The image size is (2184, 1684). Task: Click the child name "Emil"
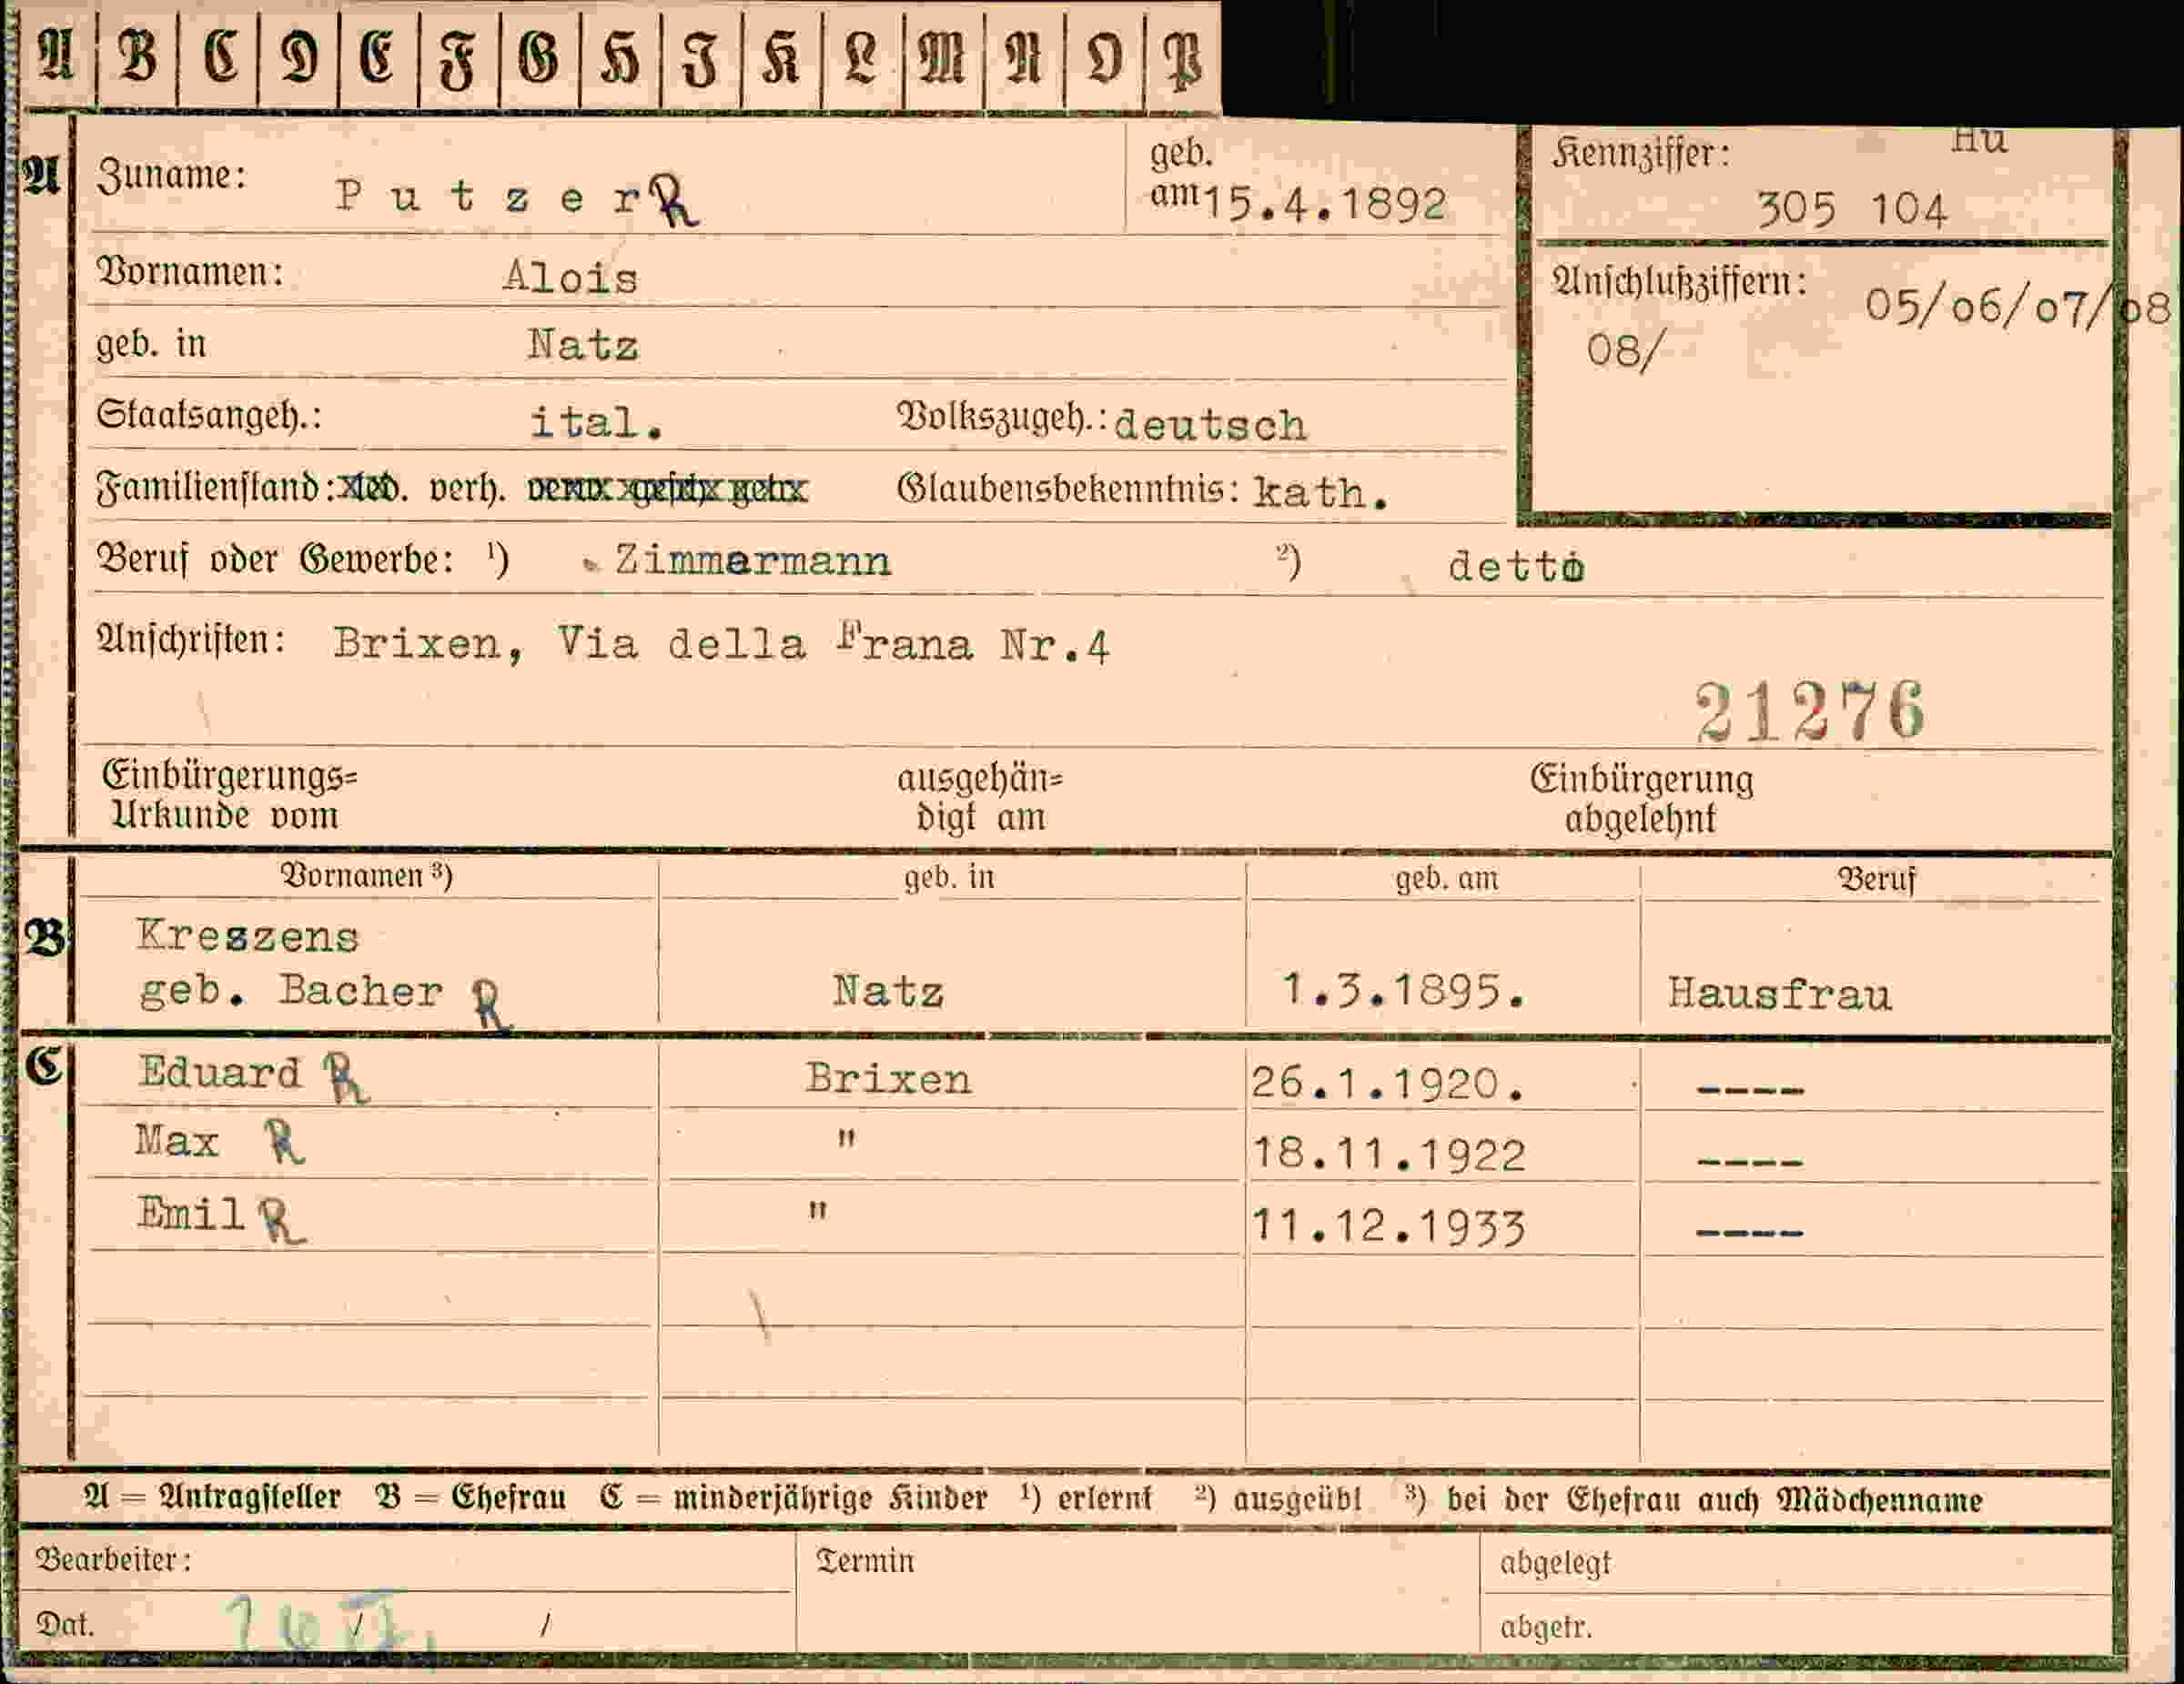(x=191, y=1213)
